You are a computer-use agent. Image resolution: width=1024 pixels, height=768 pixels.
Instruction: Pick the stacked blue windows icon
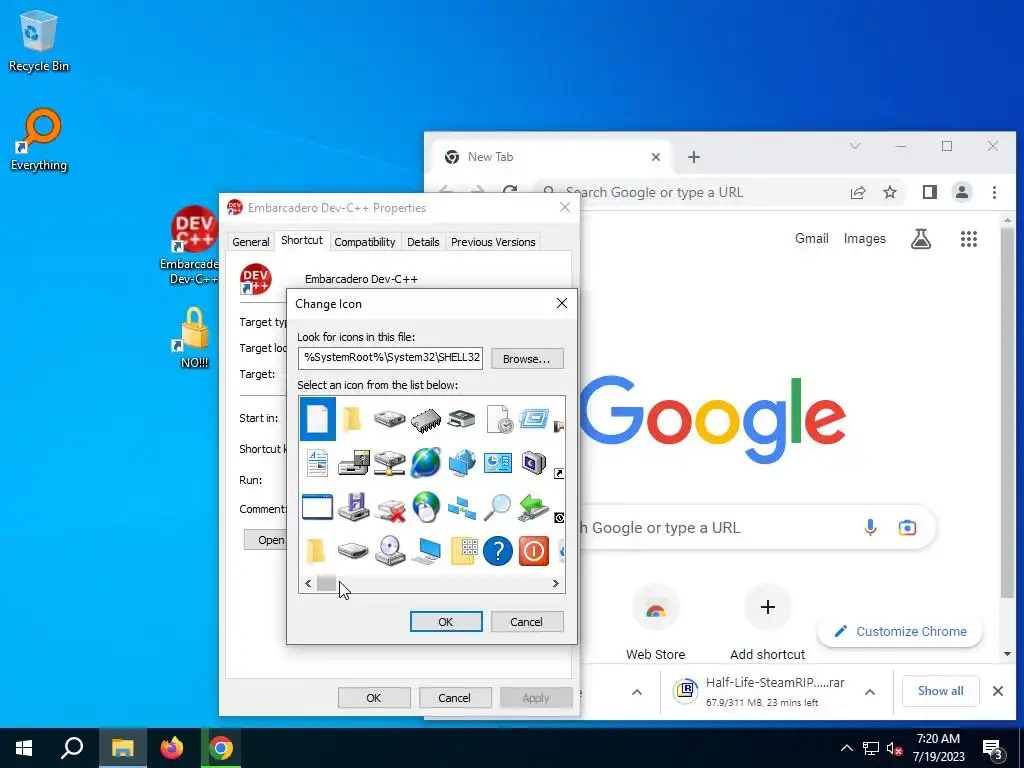click(534, 419)
